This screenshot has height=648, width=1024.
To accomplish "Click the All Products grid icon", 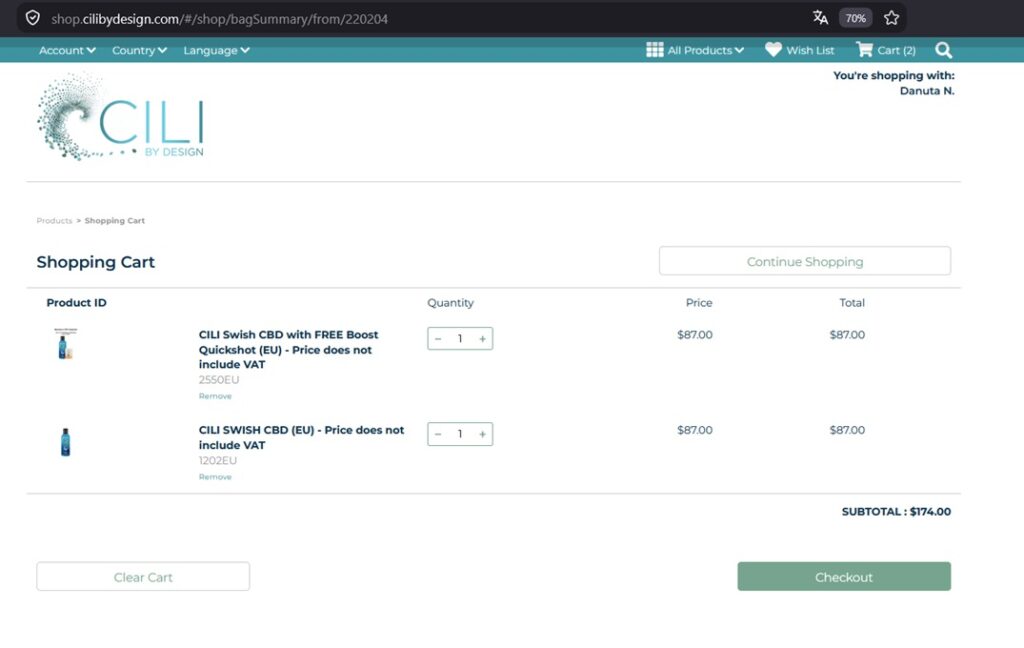I will (x=654, y=50).
